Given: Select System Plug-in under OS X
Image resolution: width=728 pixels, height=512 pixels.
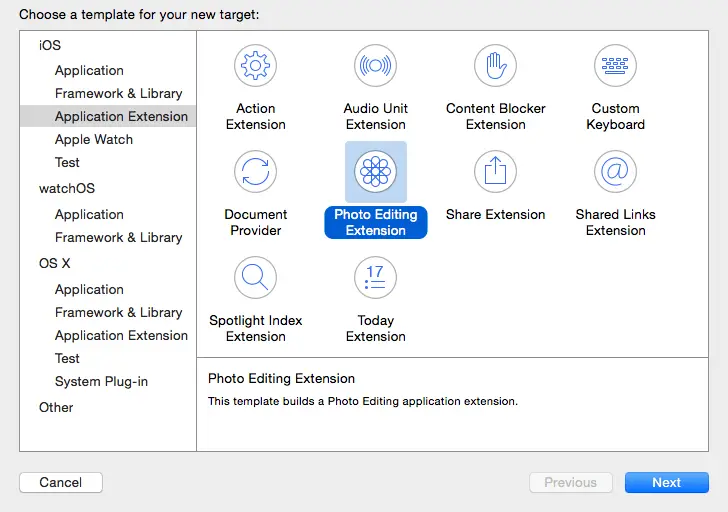Looking at the screenshot, I should click(101, 382).
